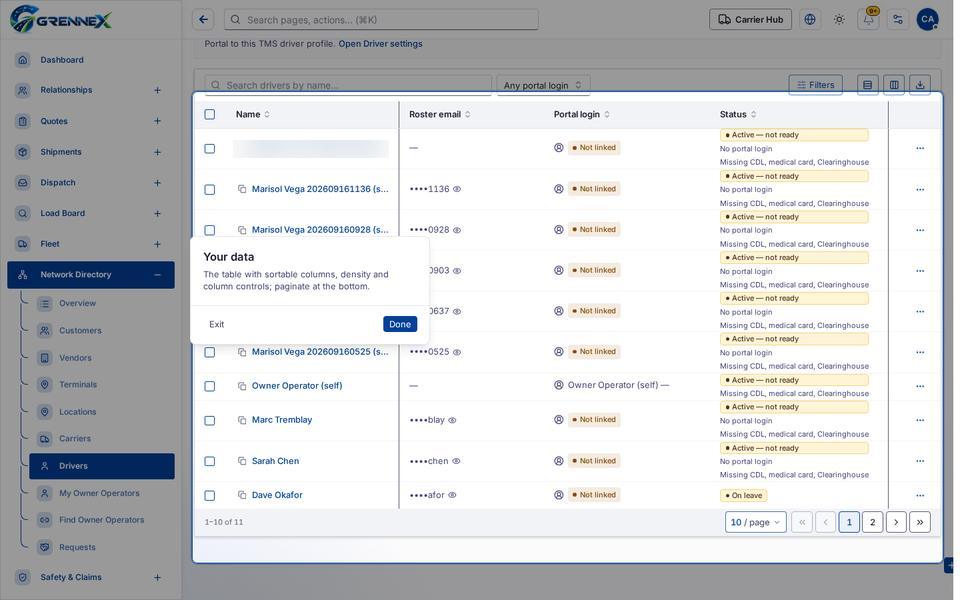Click Exit in the tour popup
This screenshot has height=600, width=960.
click(217, 324)
